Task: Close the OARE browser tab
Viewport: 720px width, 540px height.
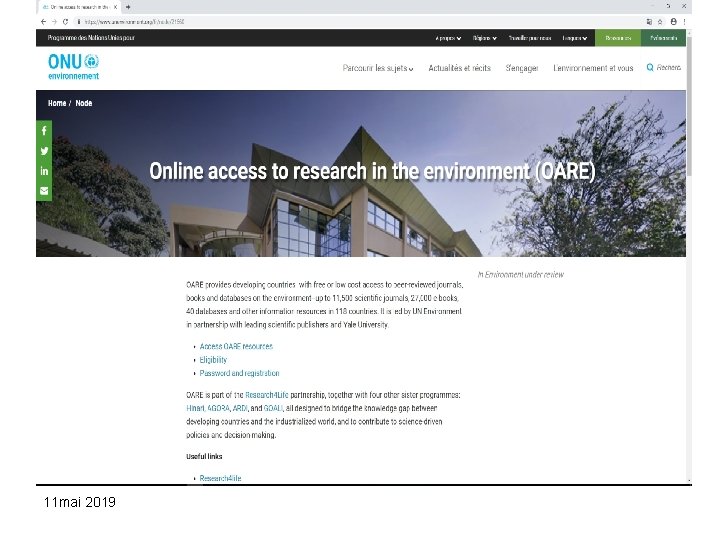Action: (x=115, y=7)
